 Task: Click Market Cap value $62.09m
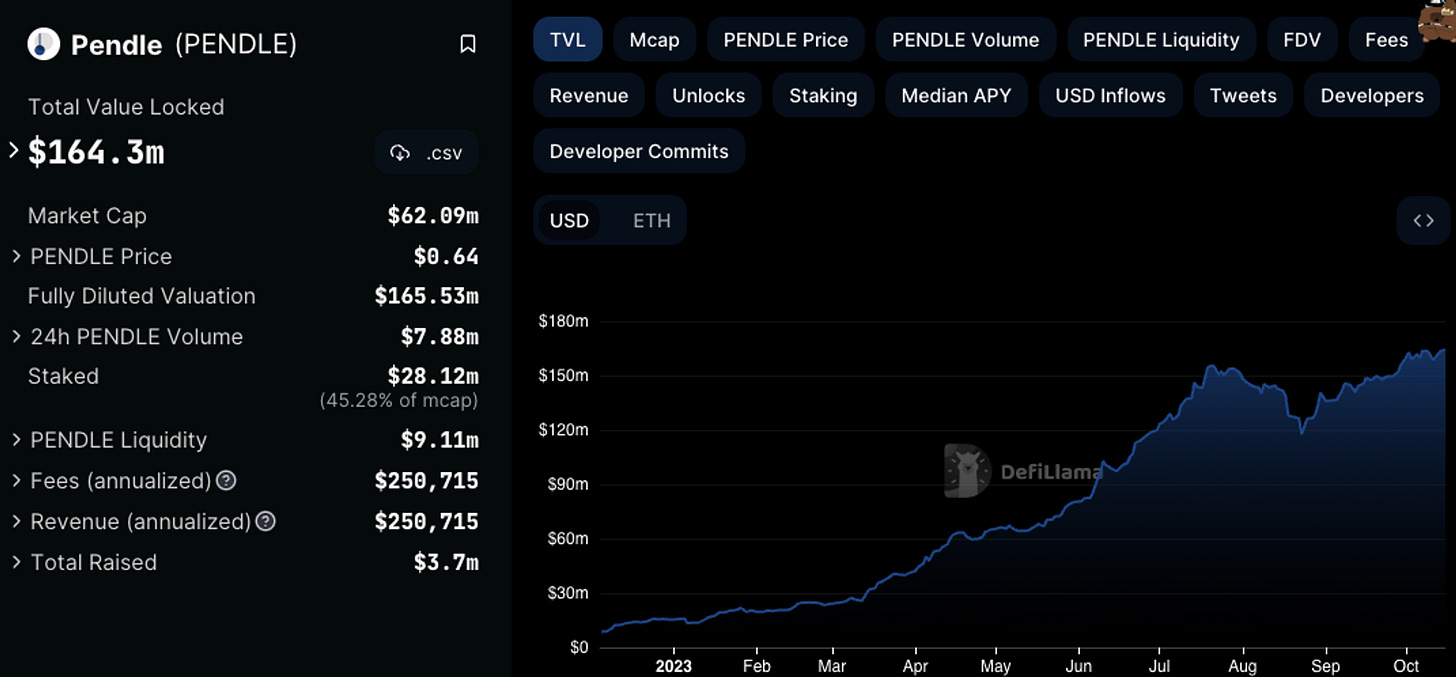point(433,216)
